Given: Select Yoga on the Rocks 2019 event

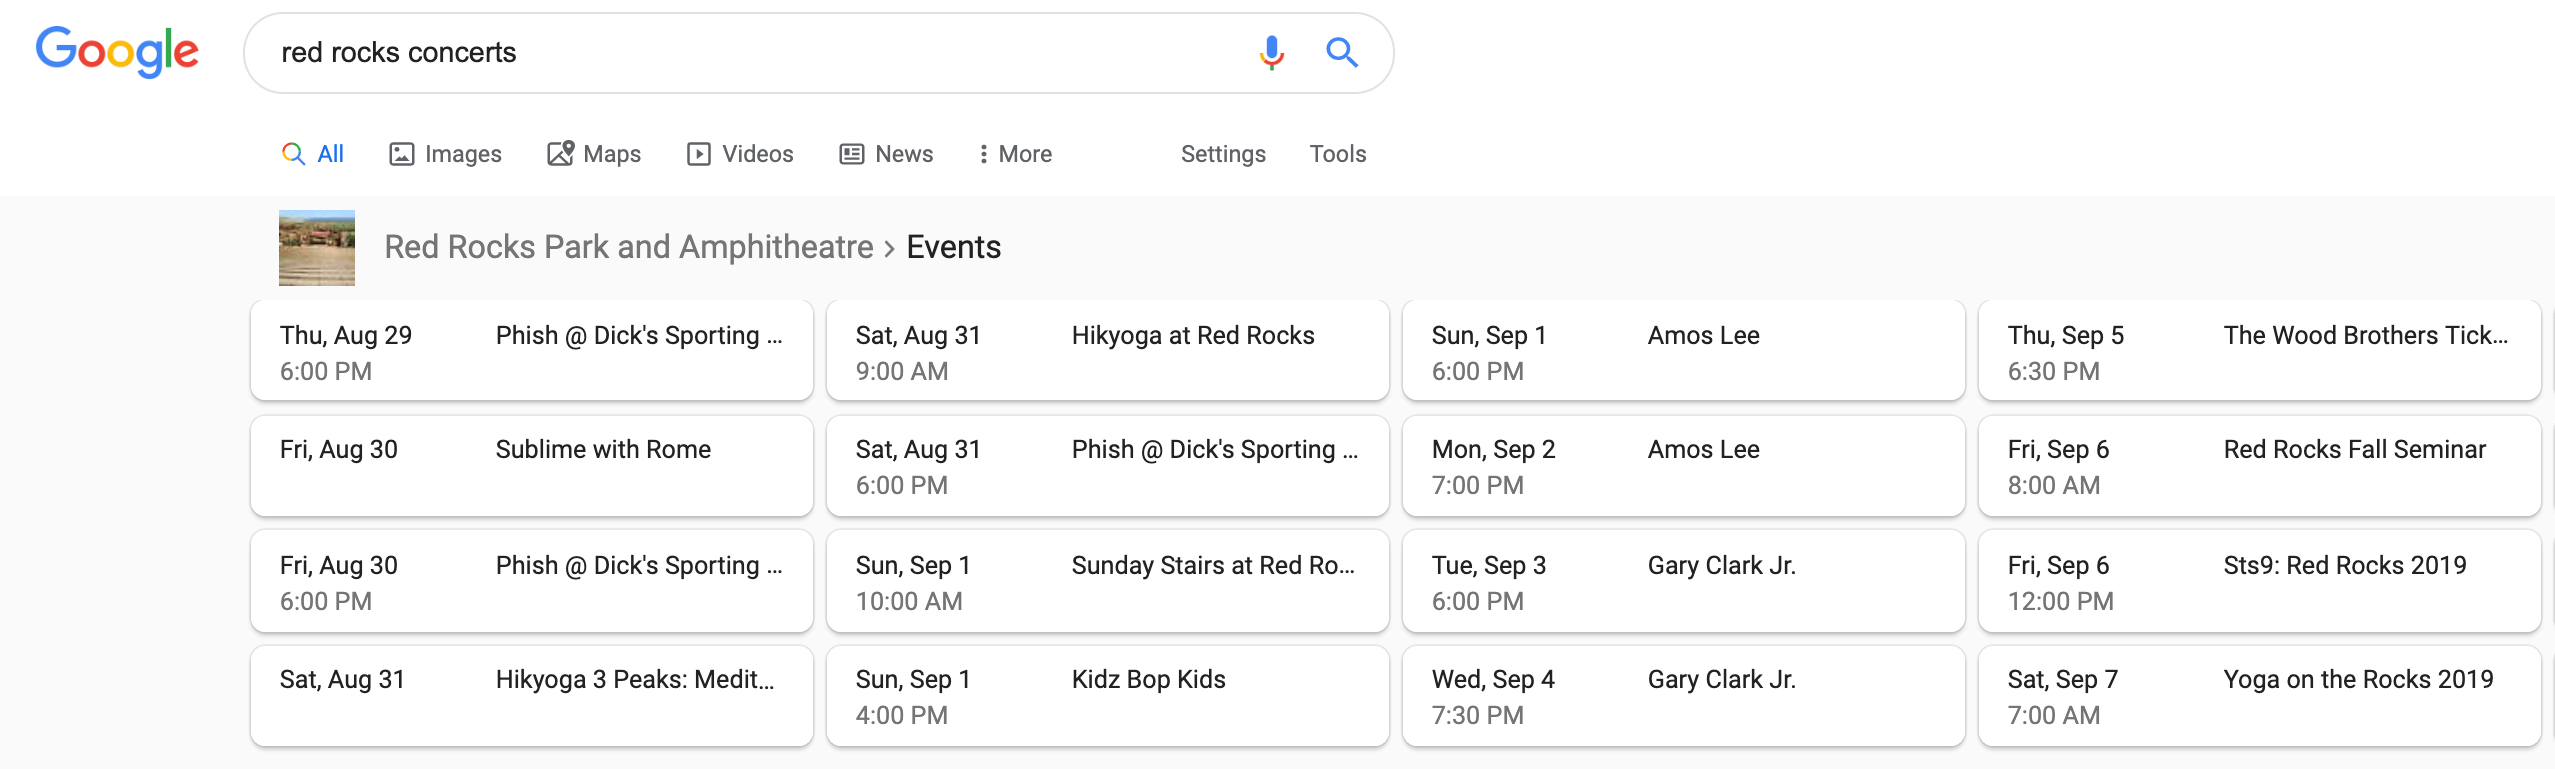Looking at the screenshot, I should tap(2259, 696).
